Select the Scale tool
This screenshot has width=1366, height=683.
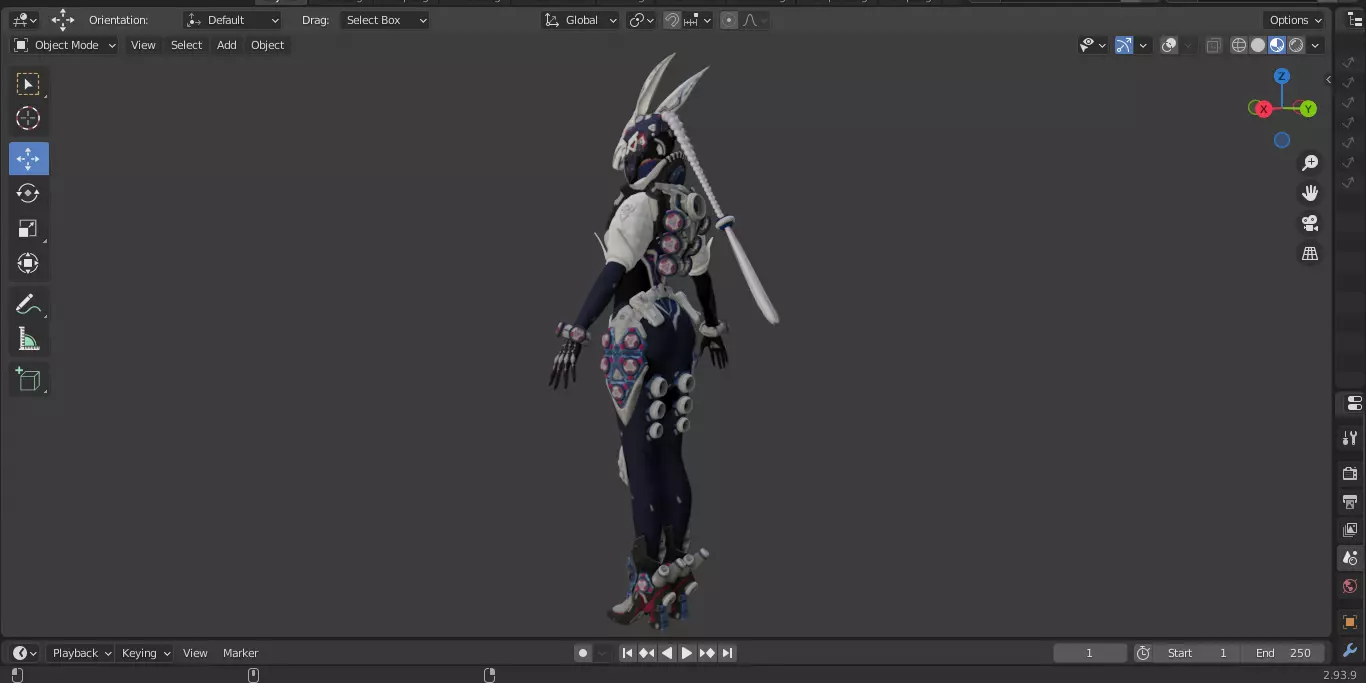(28, 228)
